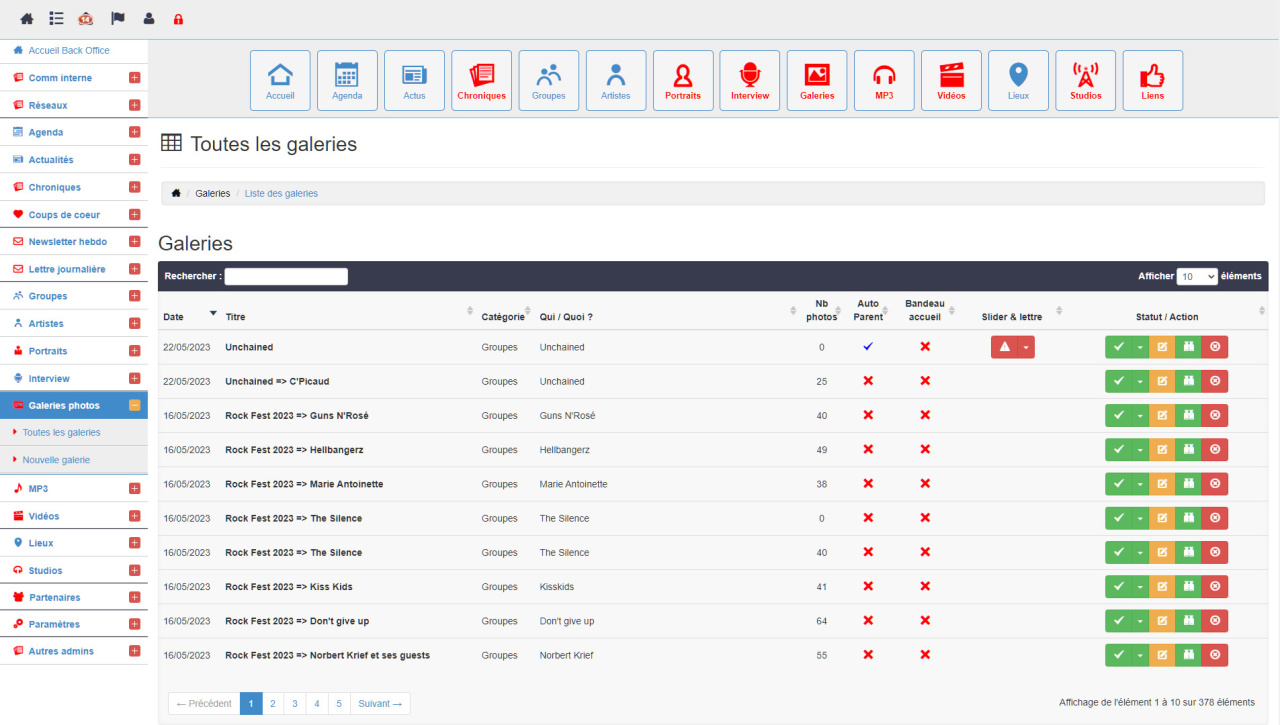Viewport: 1280px width, 725px height.
Task: Click the Rechercher search field
Action: (x=286, y=276)
